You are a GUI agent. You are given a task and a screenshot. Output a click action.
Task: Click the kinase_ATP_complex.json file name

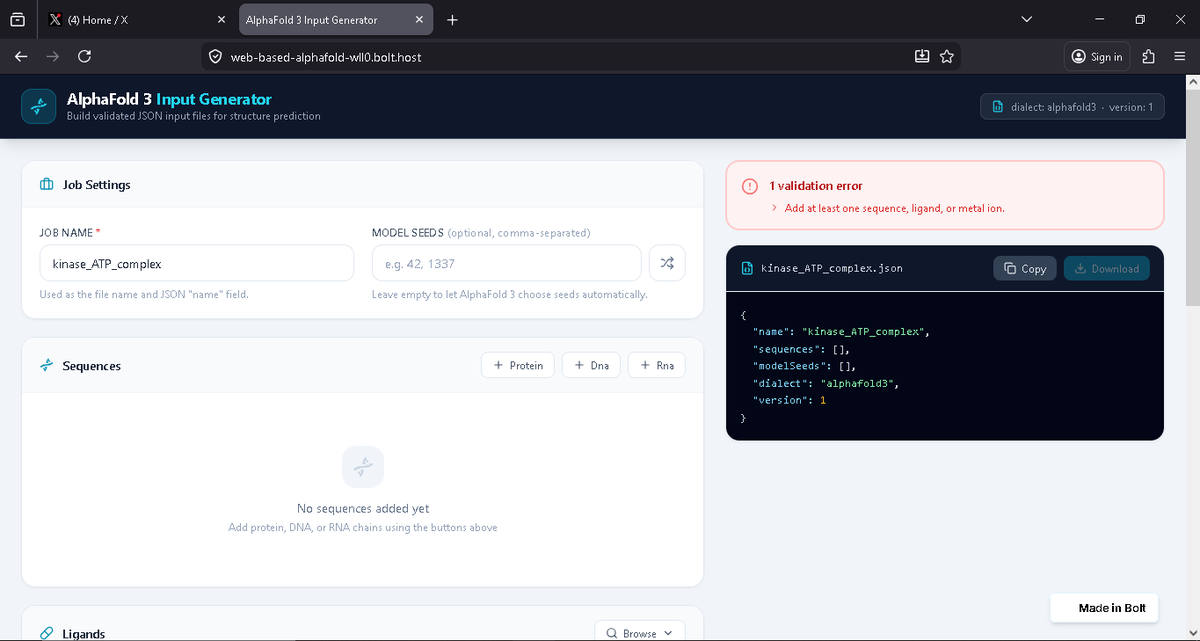point(832,268)
